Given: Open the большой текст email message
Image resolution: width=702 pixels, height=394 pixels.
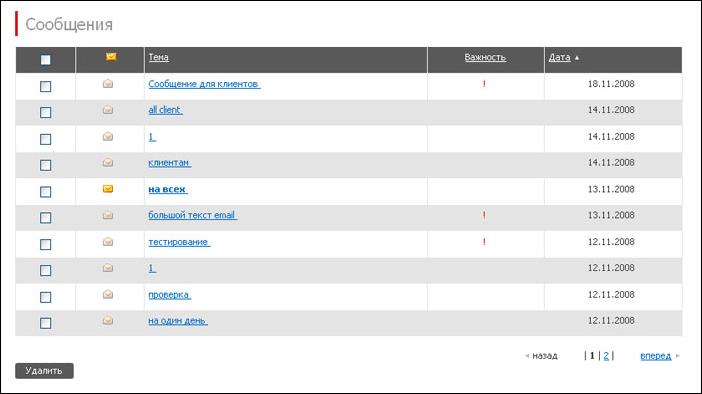Looking at the screenshot, I should (x=193, y=215).
